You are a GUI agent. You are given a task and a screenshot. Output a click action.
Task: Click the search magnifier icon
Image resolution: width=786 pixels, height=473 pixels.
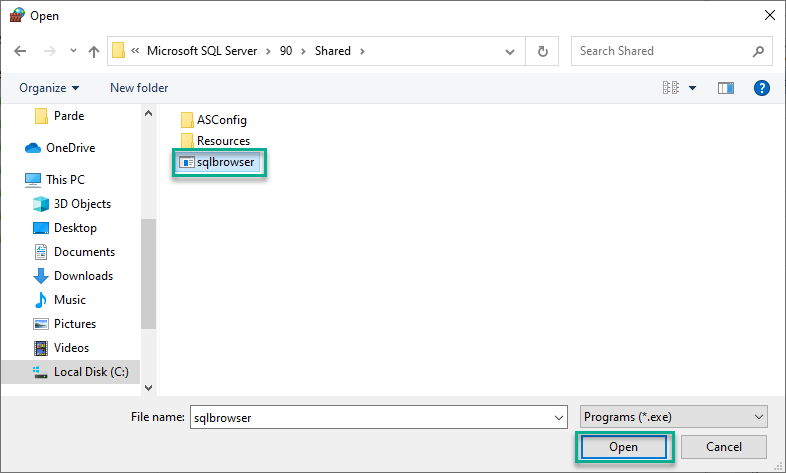[758, 51]
